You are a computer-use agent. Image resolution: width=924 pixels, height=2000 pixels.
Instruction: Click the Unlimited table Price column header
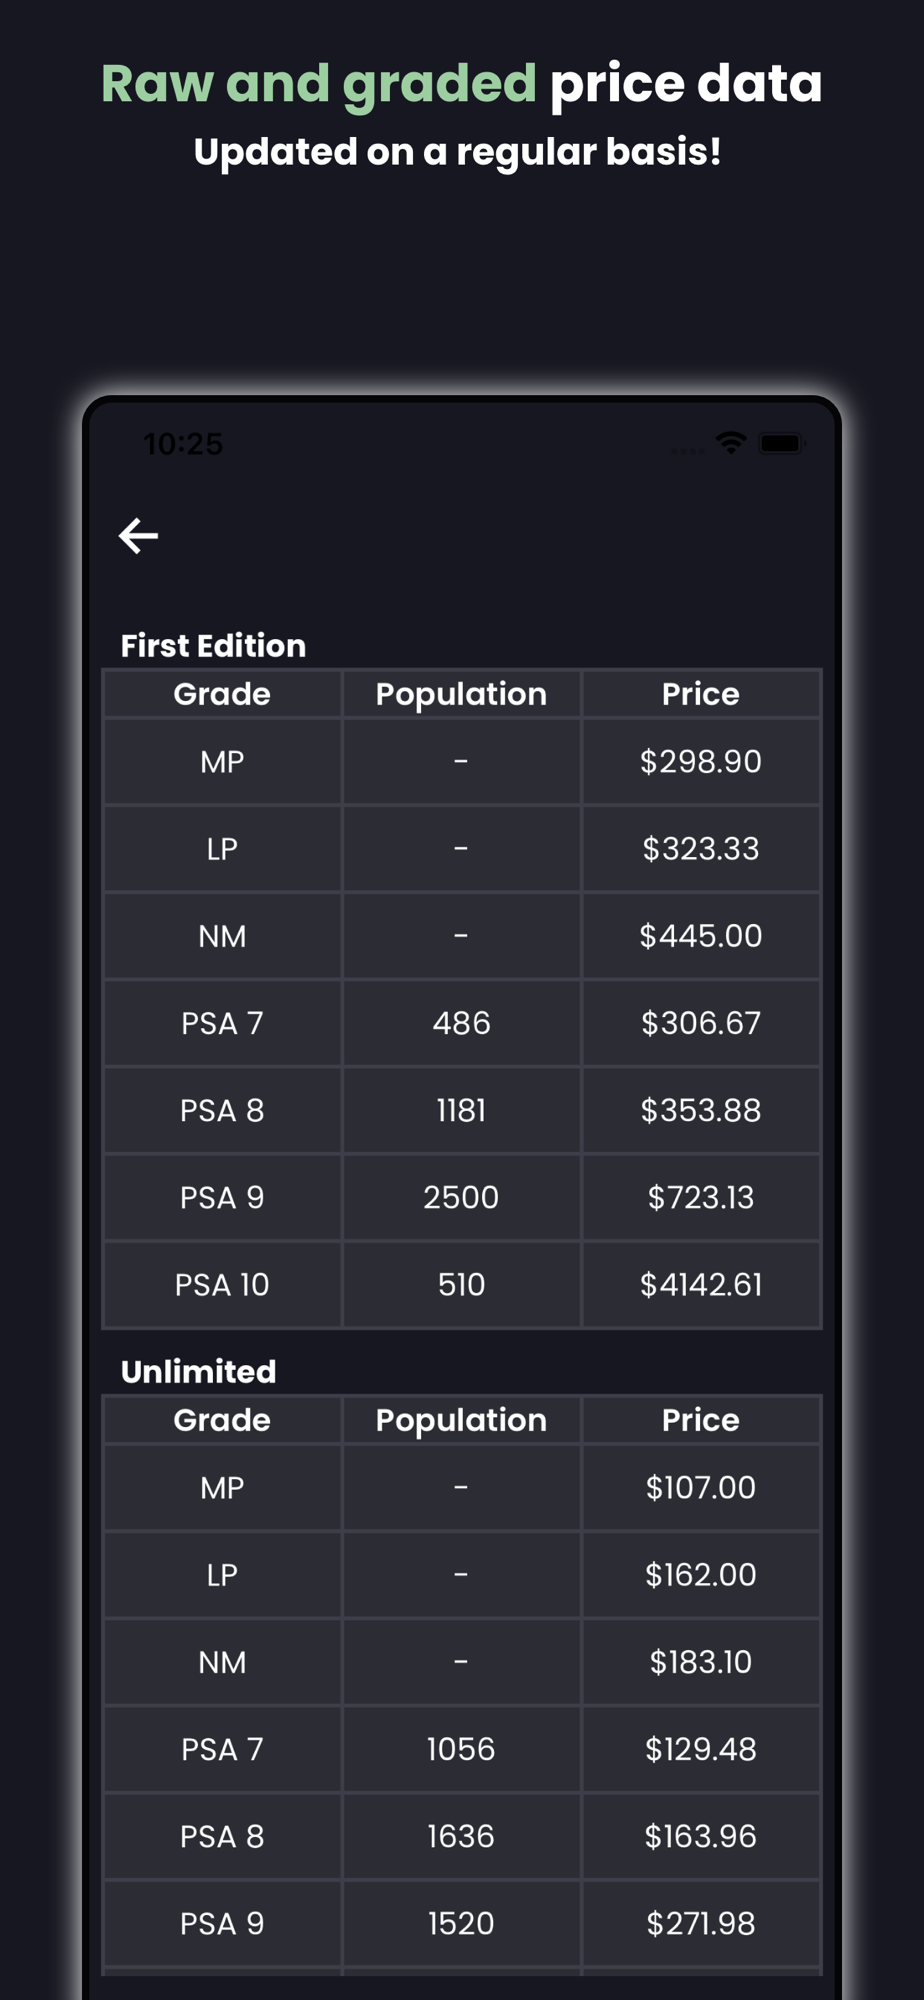click(701, 1420)
